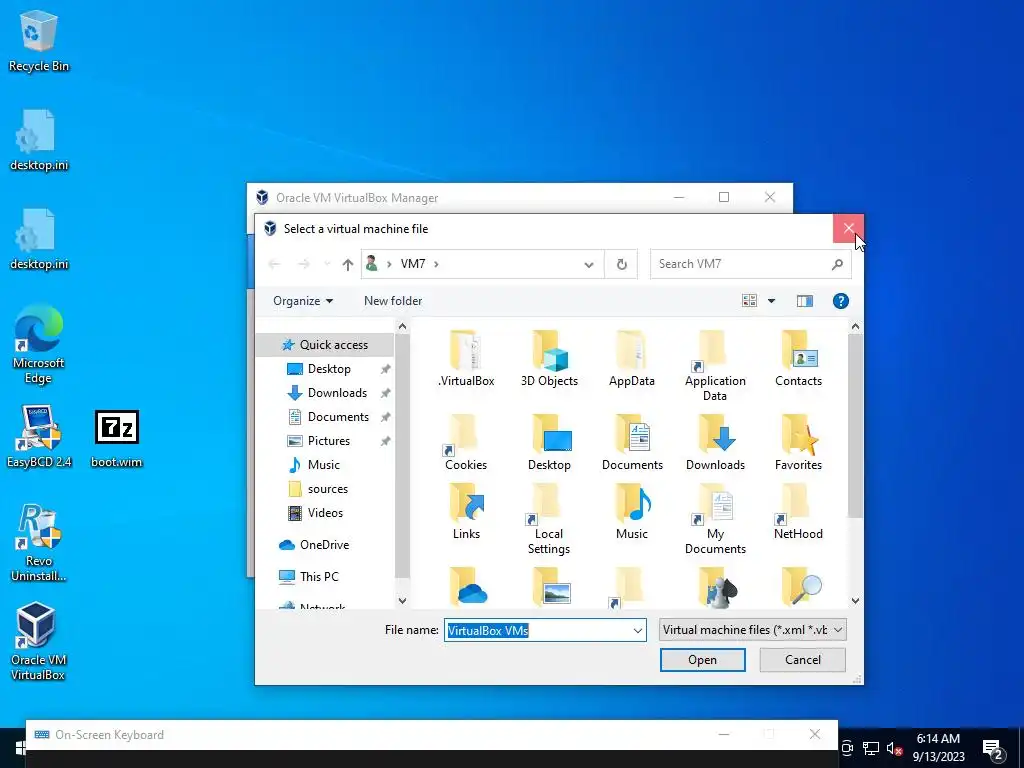Open the .VirtualBox folder

(x=466, y=359)
